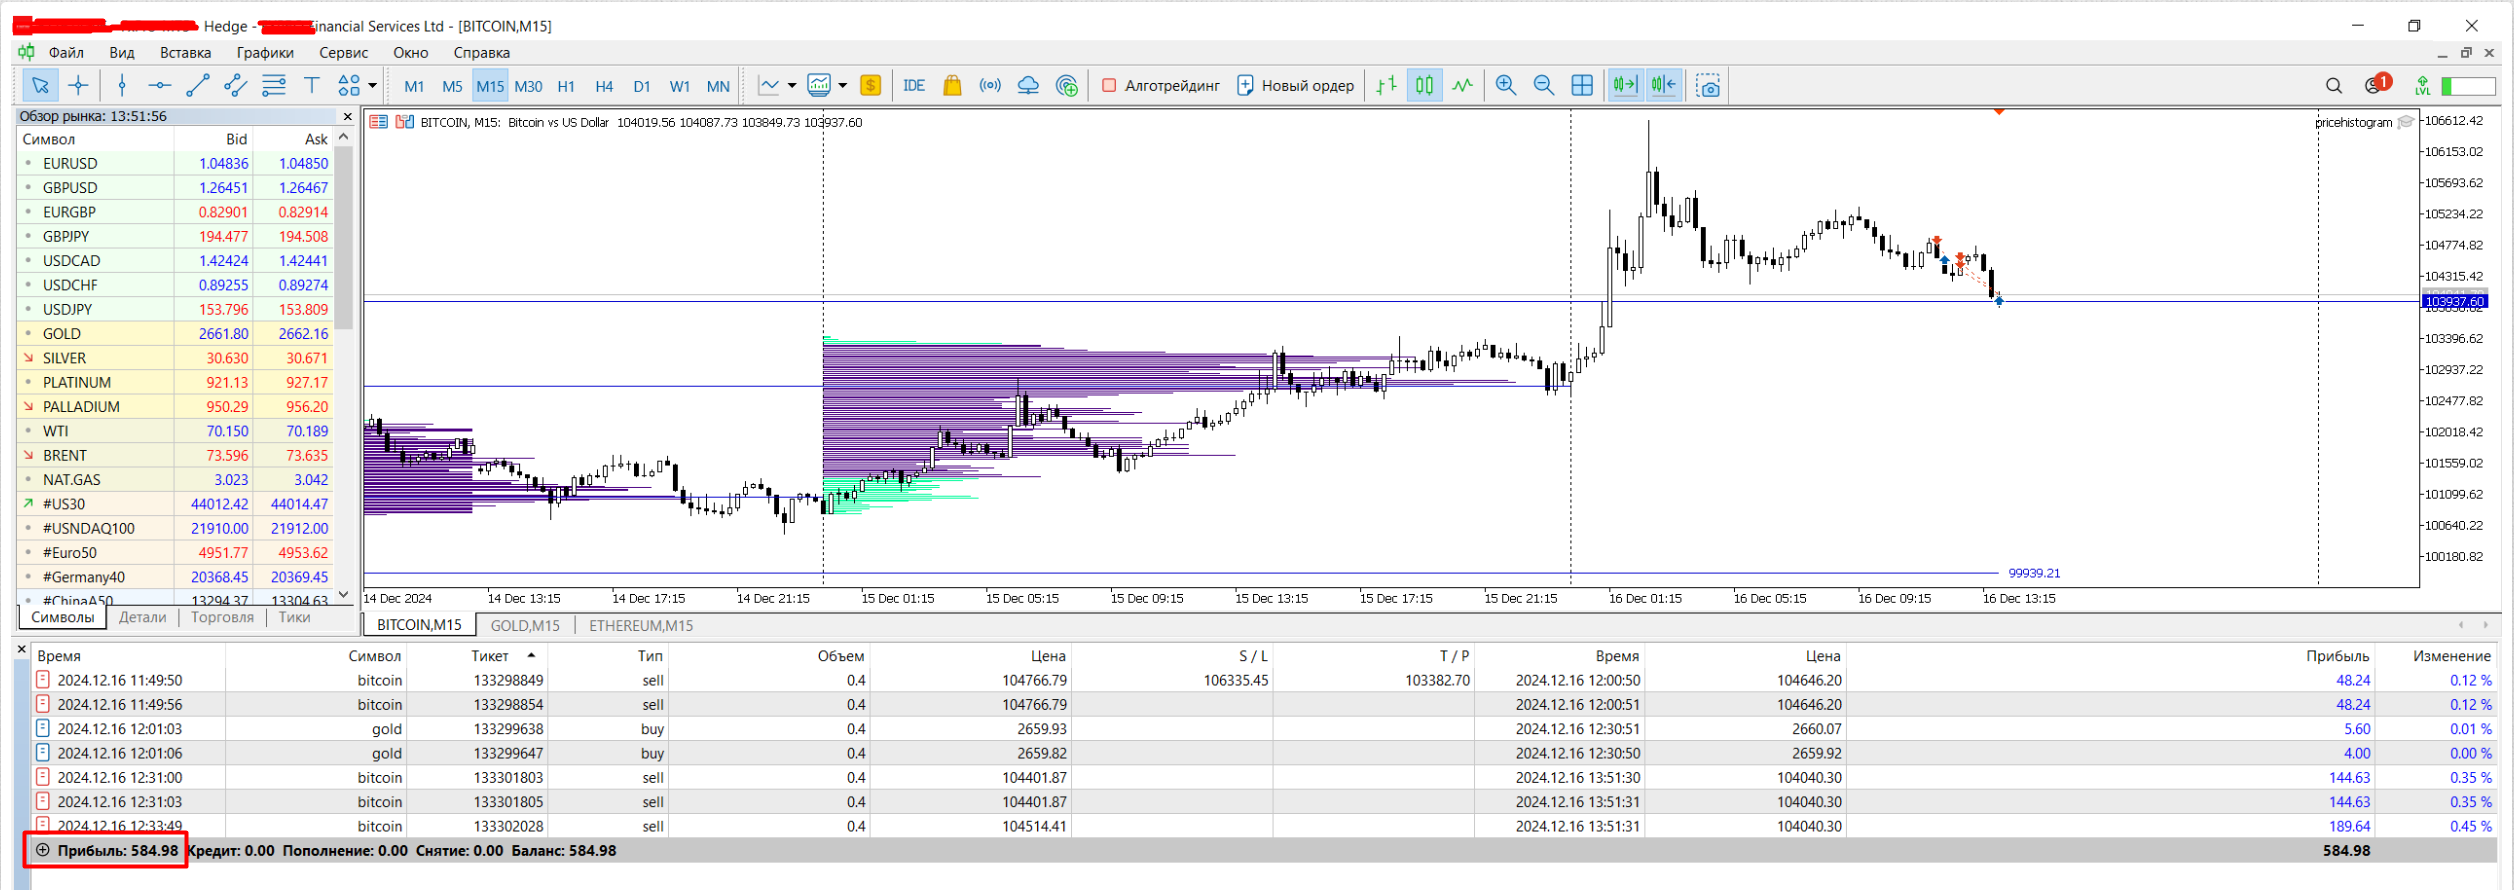Select the cursor arrow tool

point(40,86)
